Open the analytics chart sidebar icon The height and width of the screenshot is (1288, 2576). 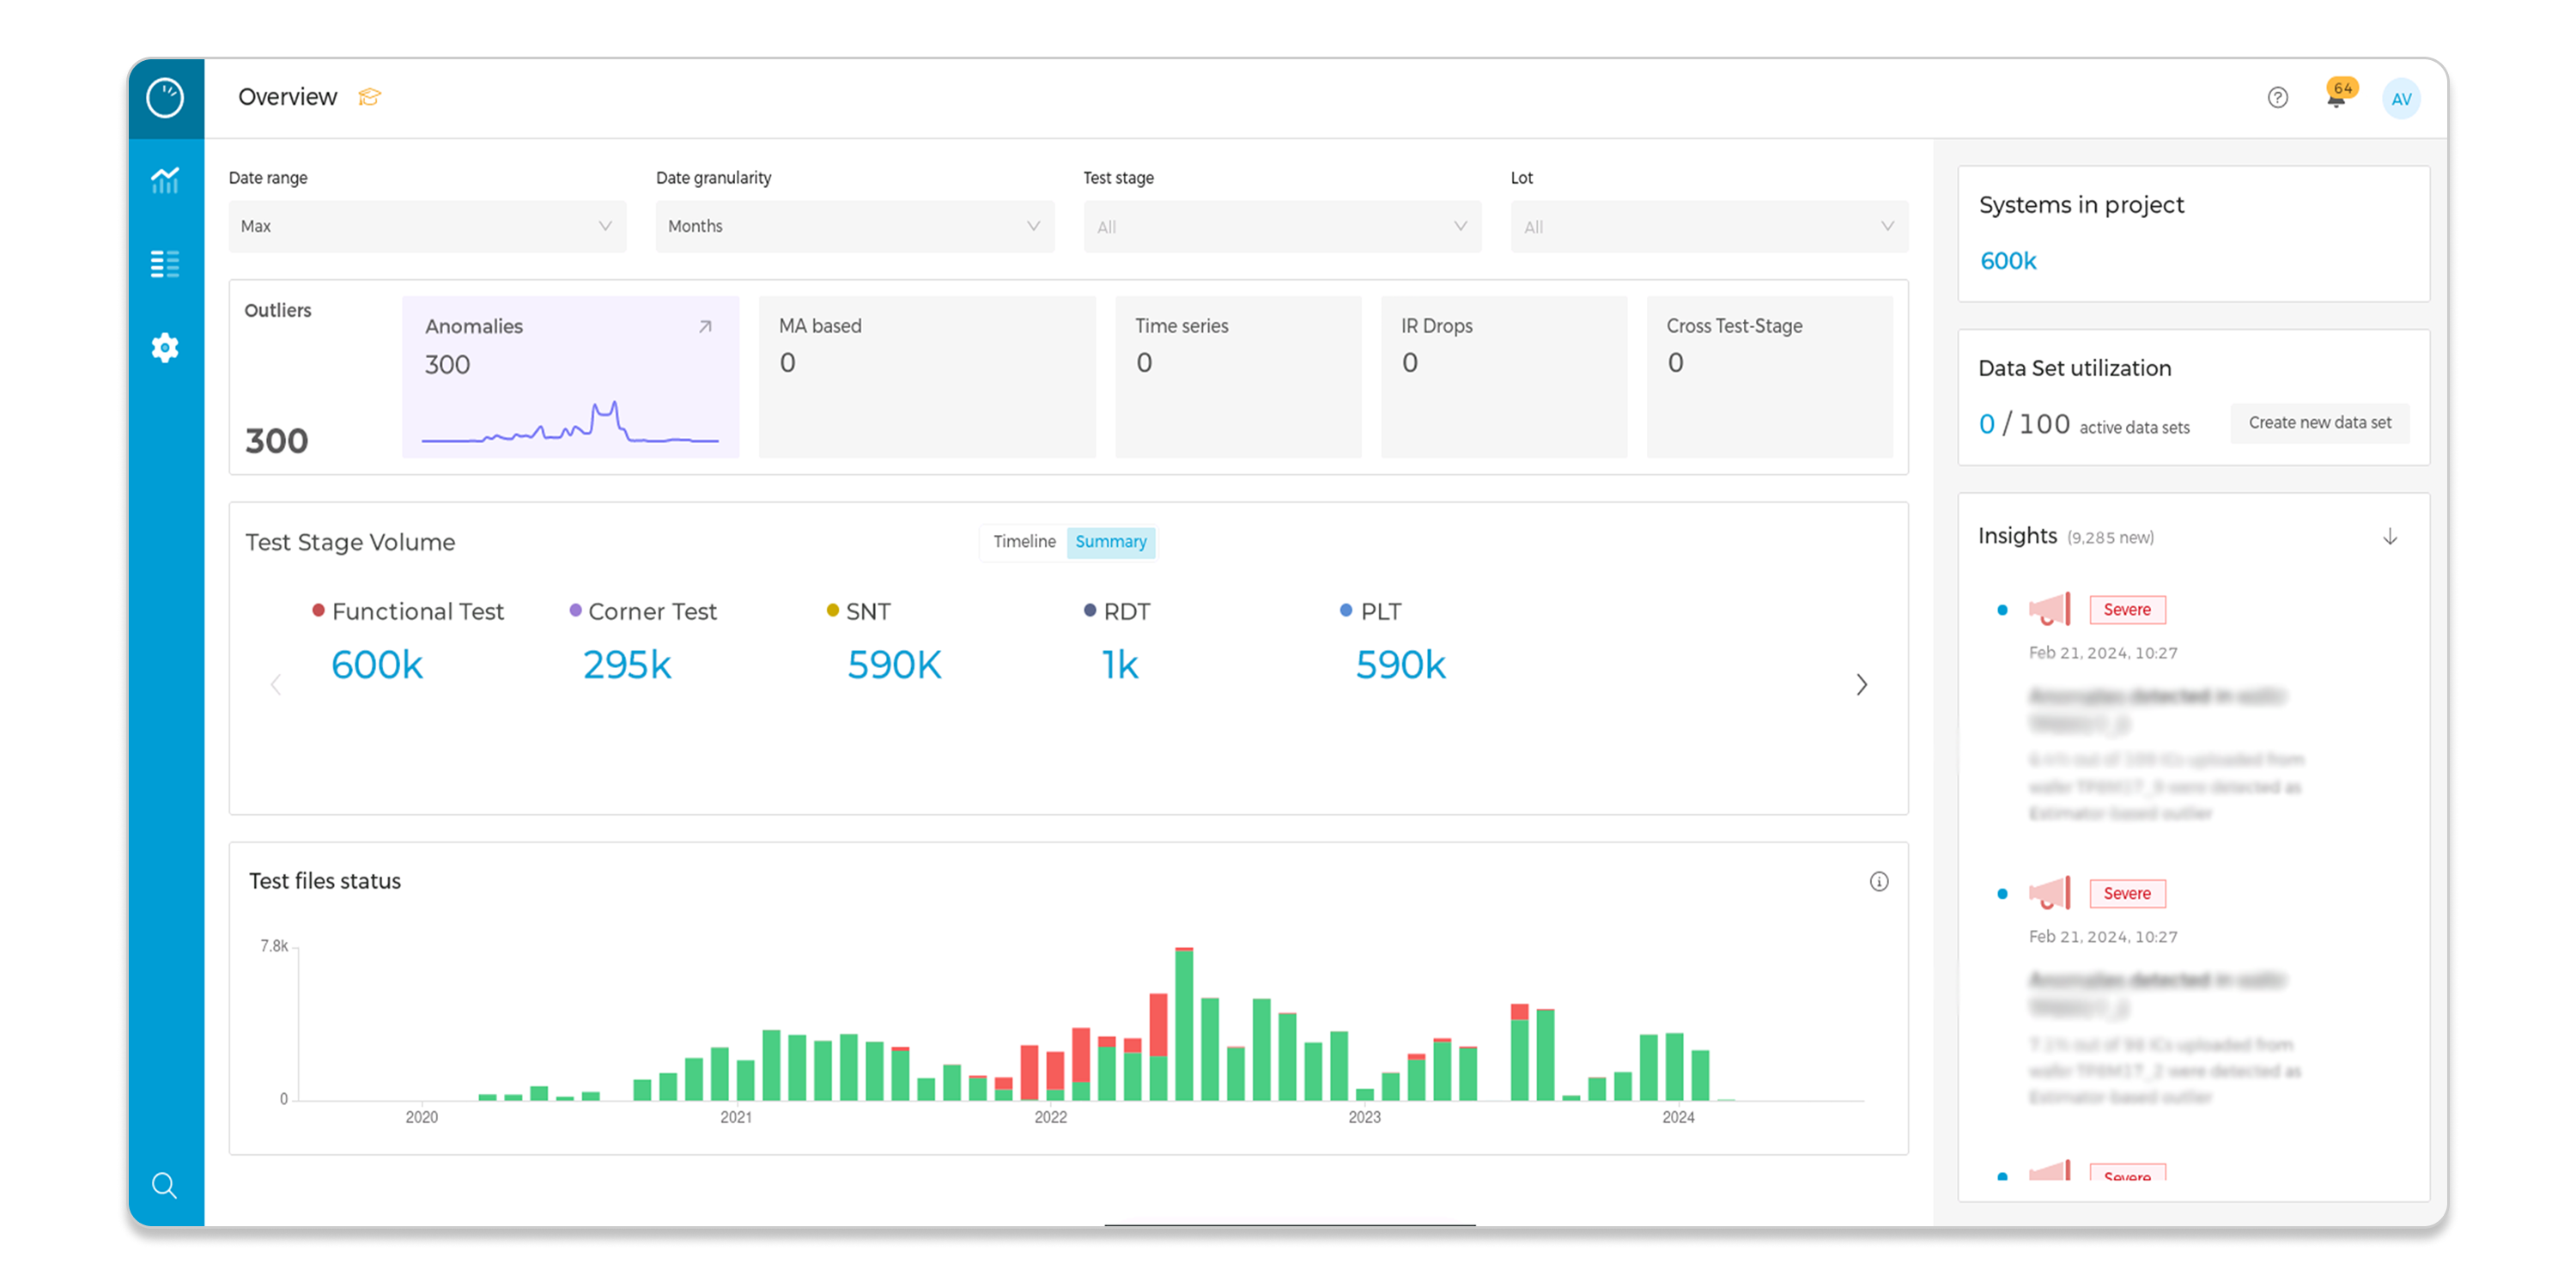(165, 180)
